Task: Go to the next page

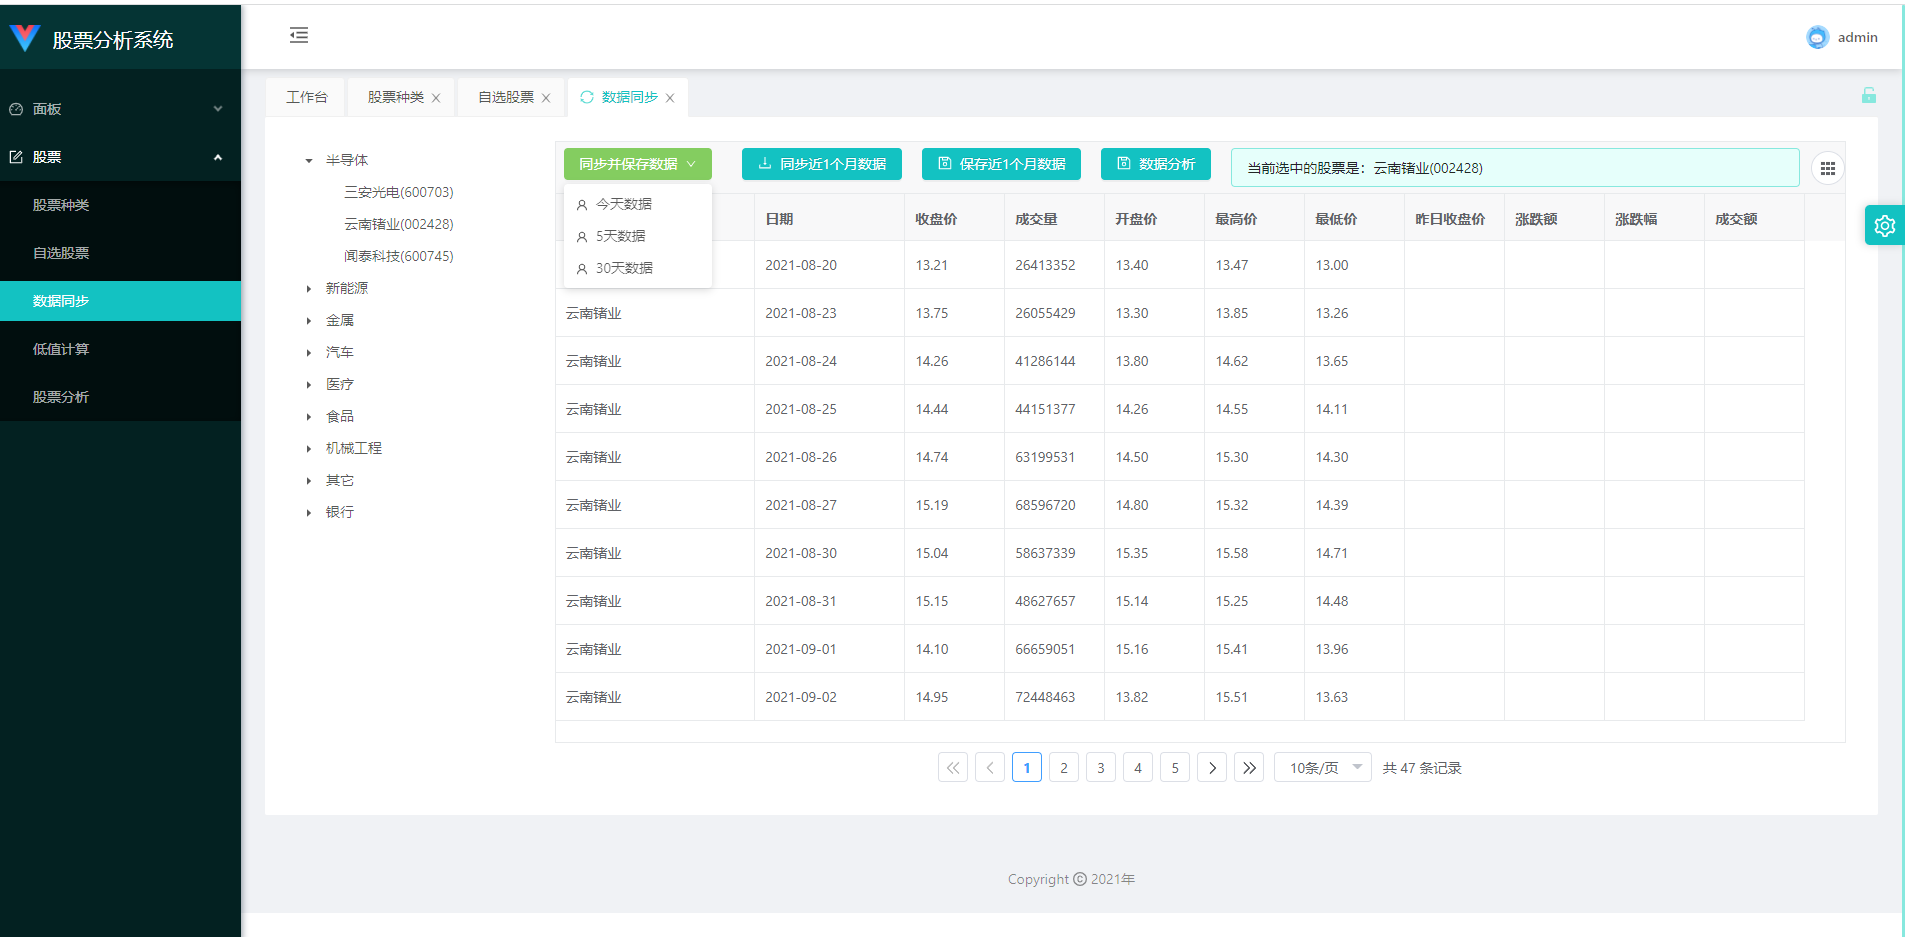Action: [x=1212, y=768]
